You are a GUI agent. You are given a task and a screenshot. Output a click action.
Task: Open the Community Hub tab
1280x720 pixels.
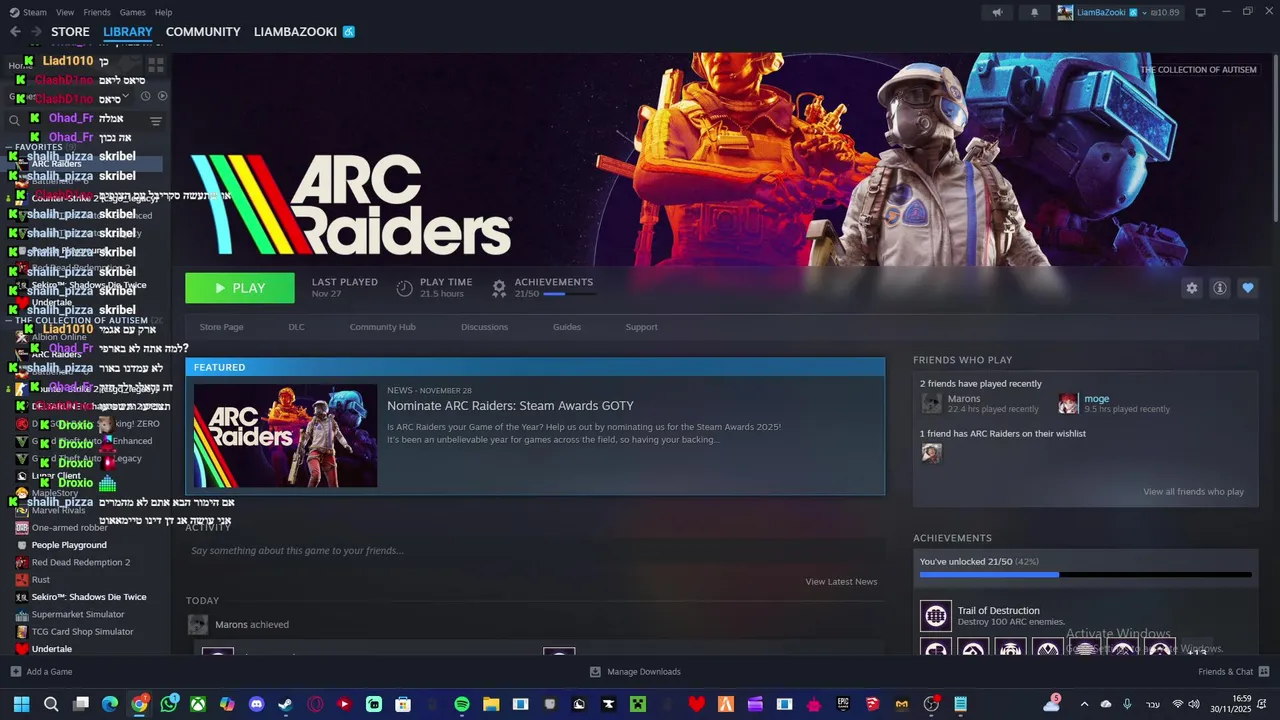point(382,327)
